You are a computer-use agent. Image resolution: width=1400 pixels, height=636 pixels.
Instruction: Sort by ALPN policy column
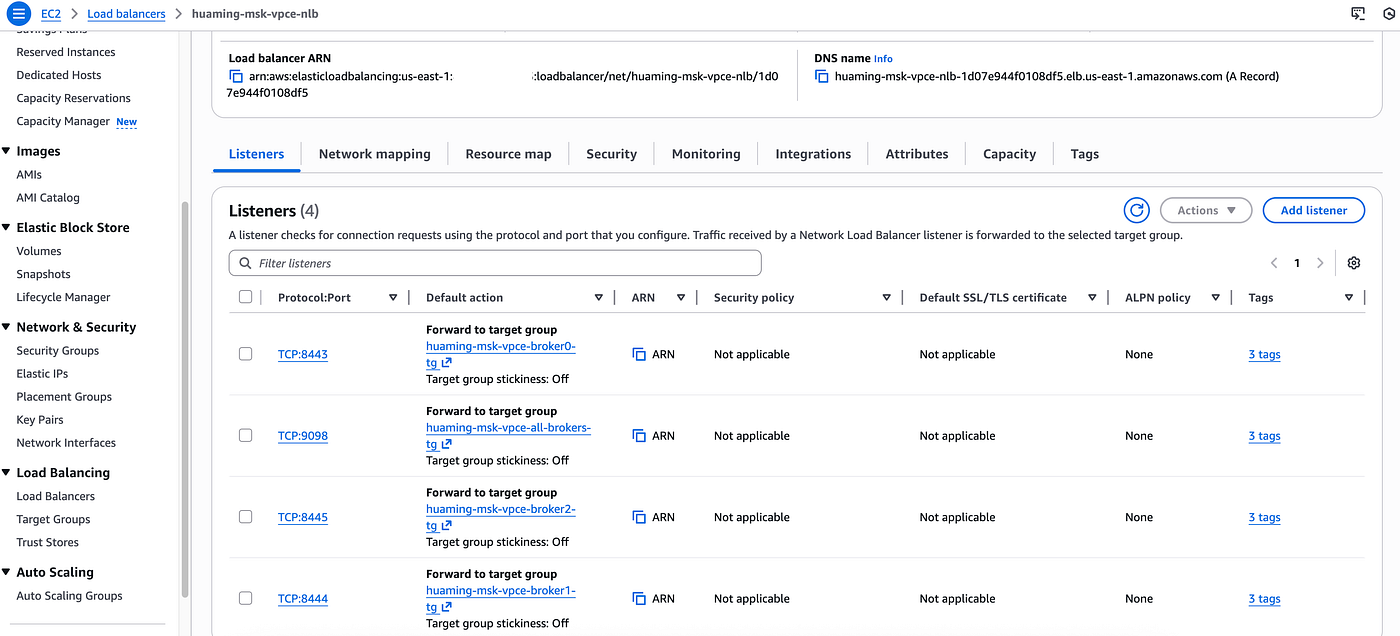(x=1216, y=298)
